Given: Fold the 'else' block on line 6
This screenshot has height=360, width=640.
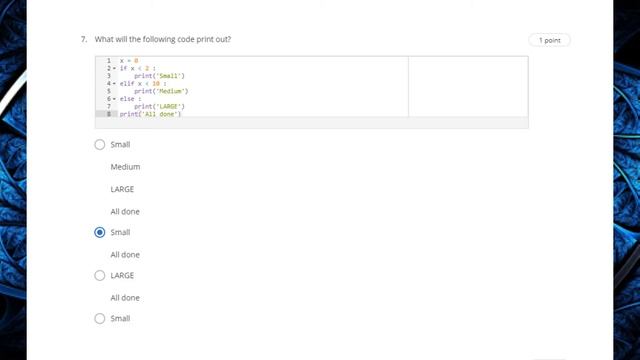Looking at the screenshot, I should (114, 99).
